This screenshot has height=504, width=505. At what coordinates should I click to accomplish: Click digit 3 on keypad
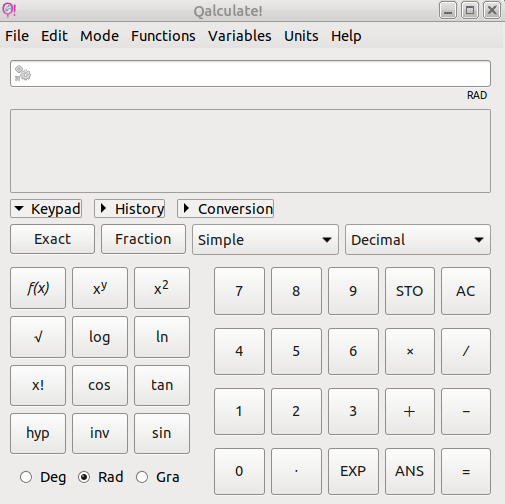pos(353,411)
